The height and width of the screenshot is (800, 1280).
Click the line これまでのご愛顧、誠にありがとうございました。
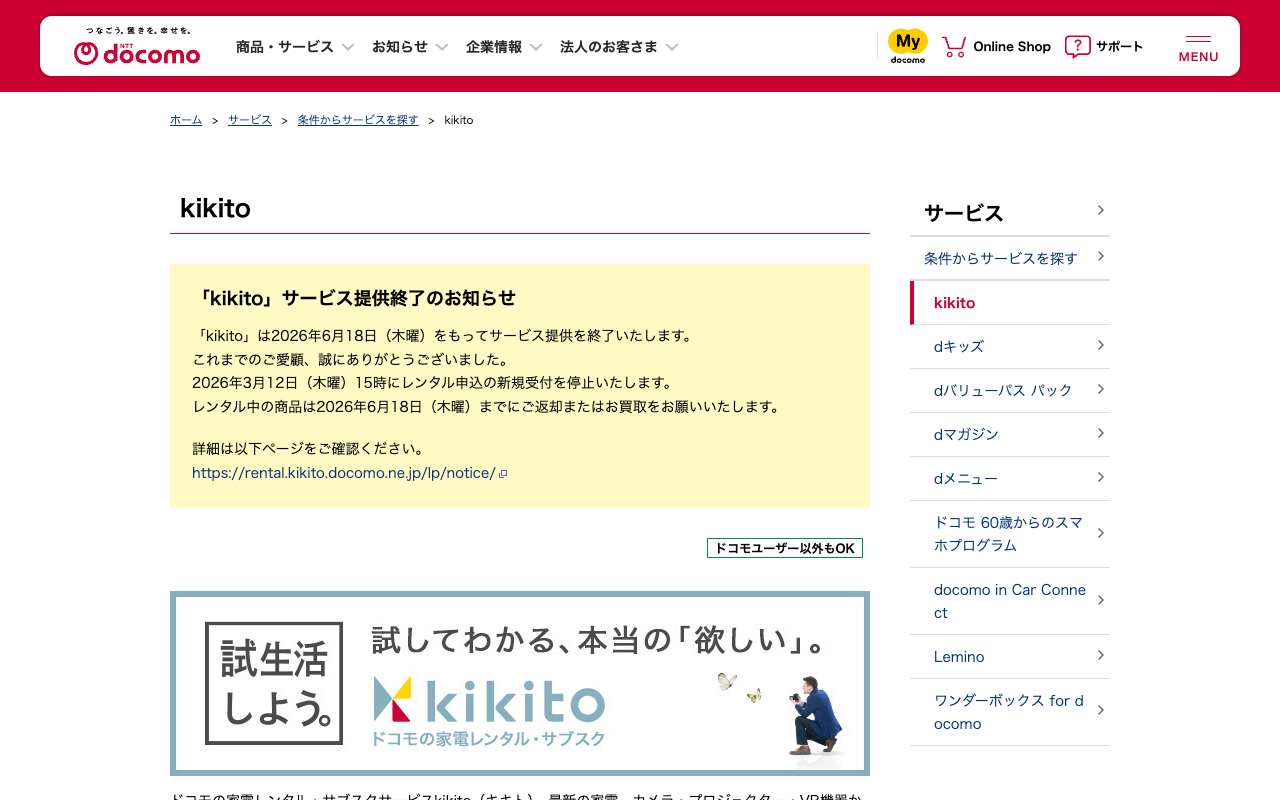click(x=353, y=359)
